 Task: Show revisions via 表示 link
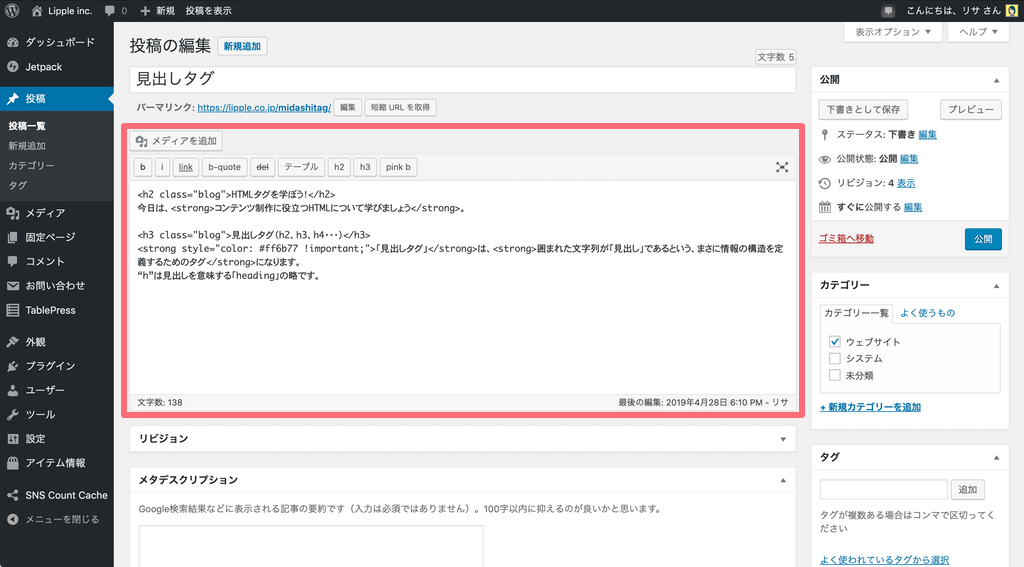pyautogui.click(x=906, y=183)
